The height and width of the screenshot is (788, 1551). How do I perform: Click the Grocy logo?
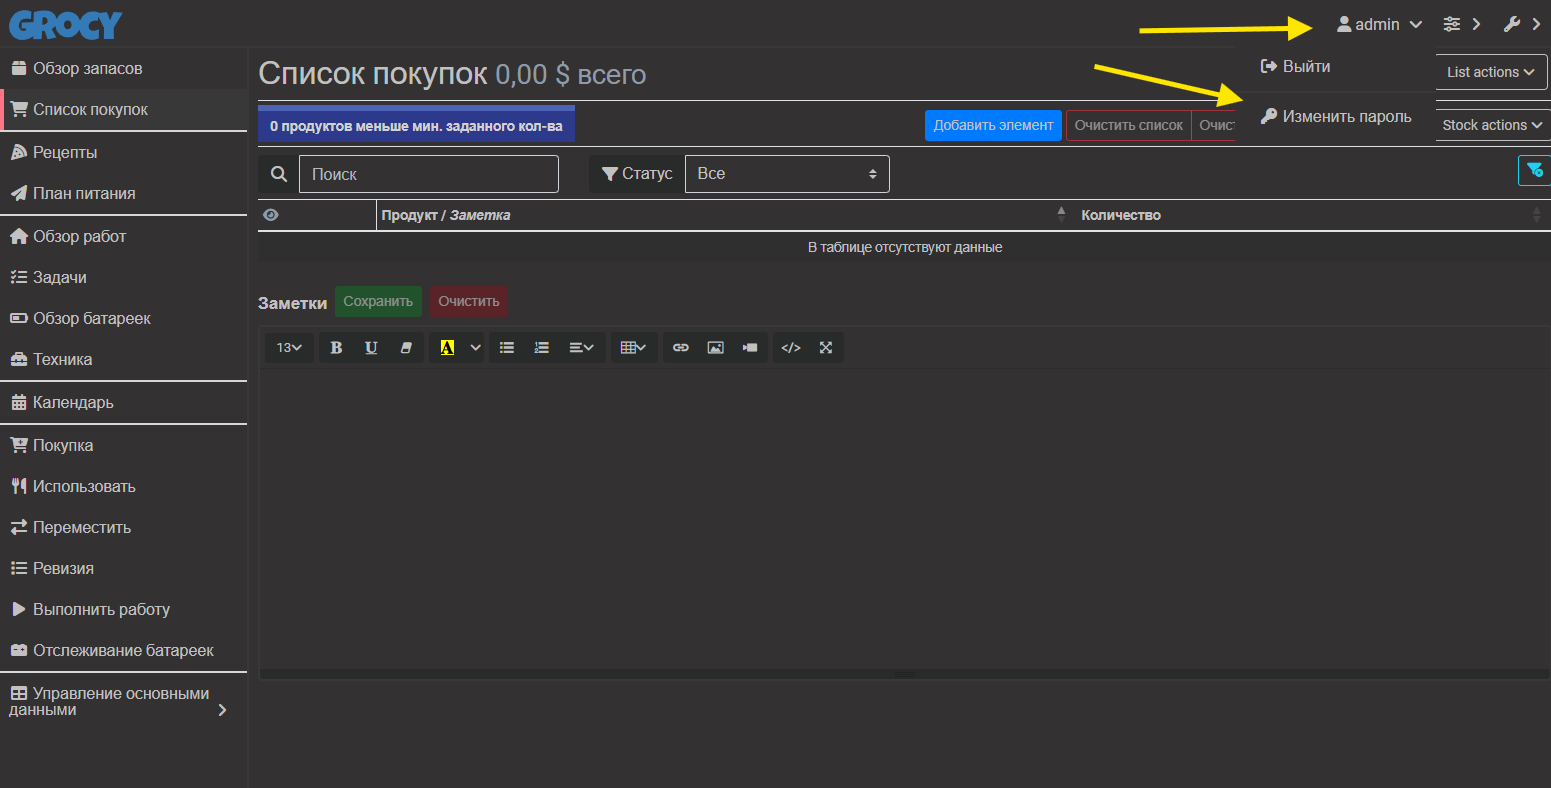66,24
